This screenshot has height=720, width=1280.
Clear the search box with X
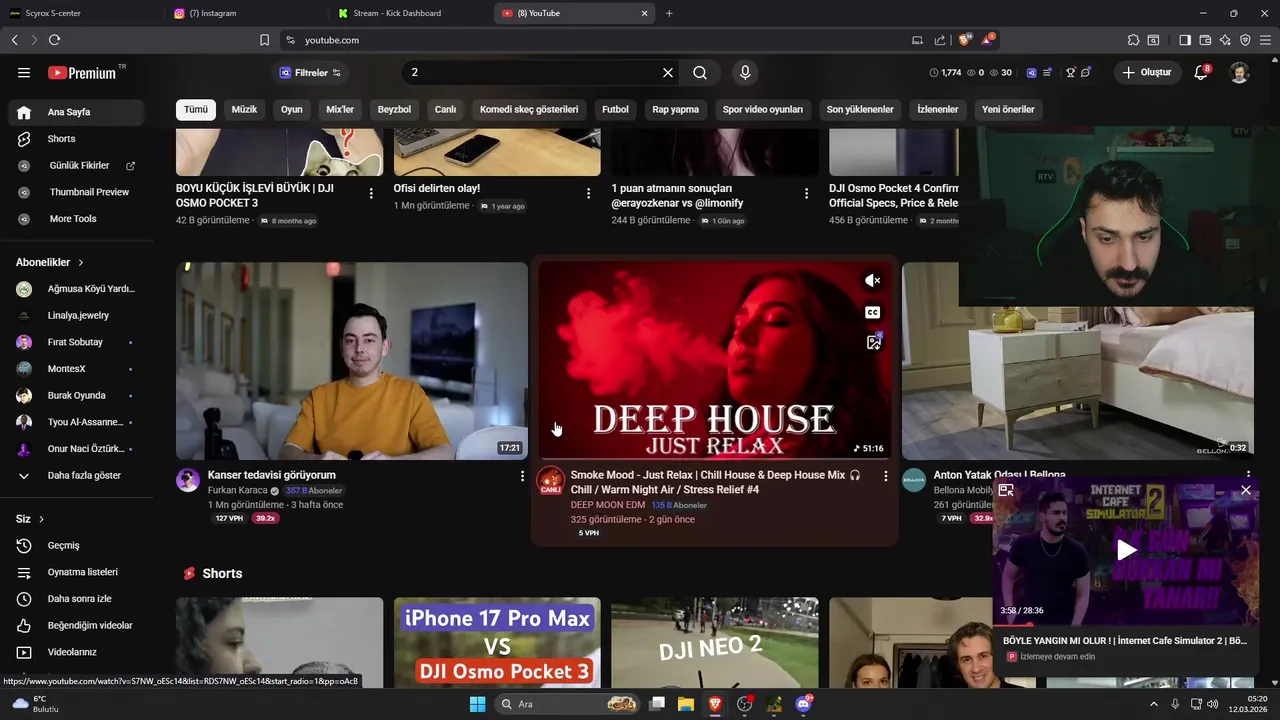point(668,73)
